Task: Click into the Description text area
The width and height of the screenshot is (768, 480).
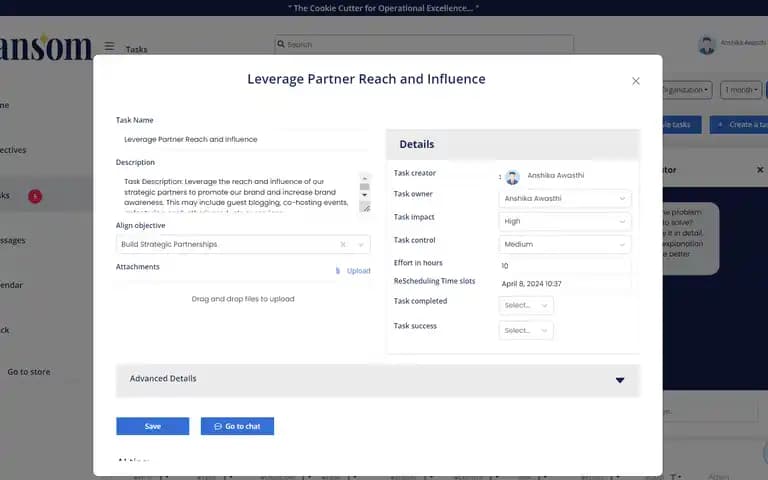Action: (x=237, y=192)
